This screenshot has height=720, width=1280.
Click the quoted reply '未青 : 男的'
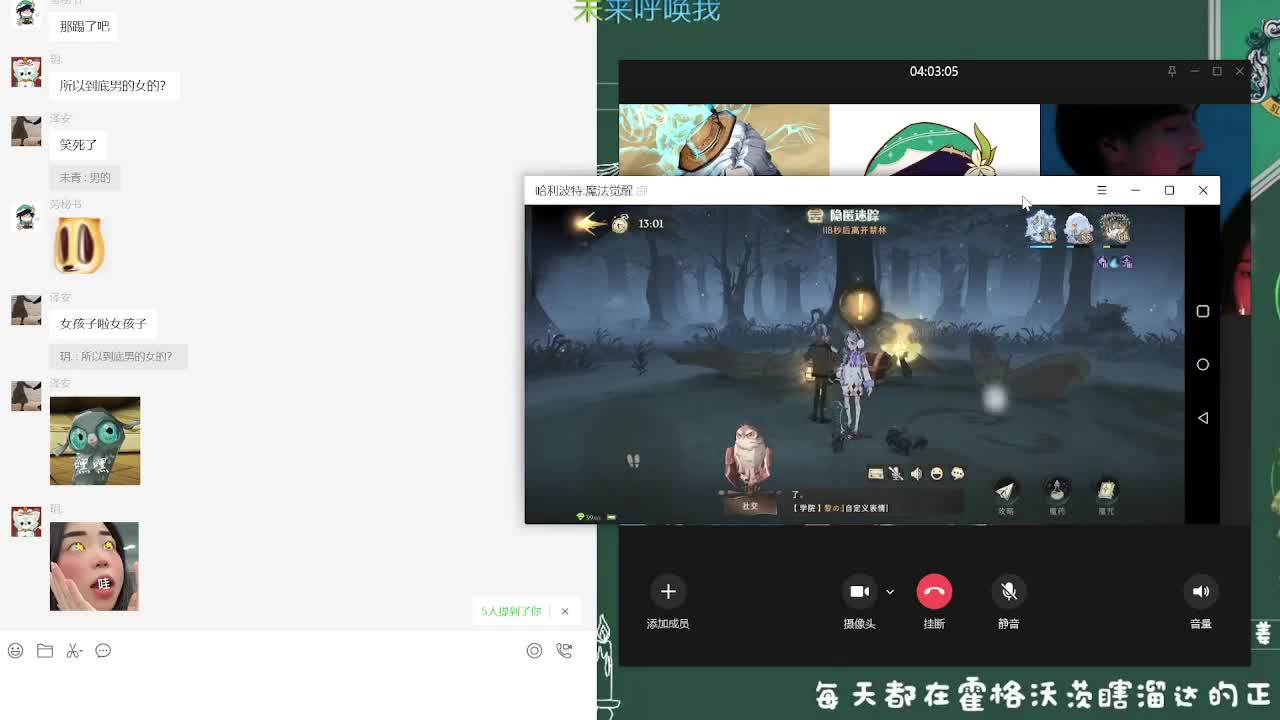[x=85, y=177]
